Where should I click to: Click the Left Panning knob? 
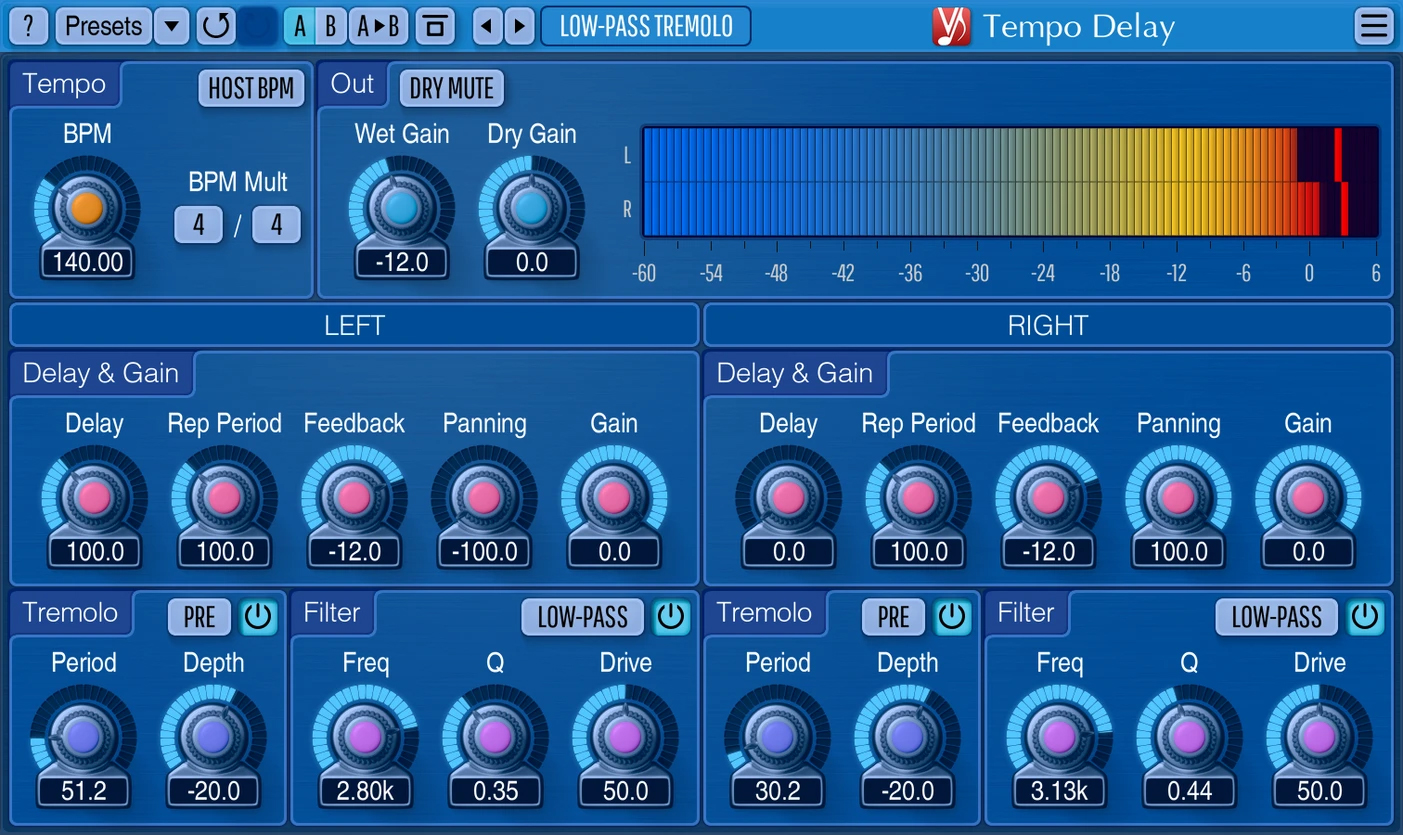click(484, 497)
